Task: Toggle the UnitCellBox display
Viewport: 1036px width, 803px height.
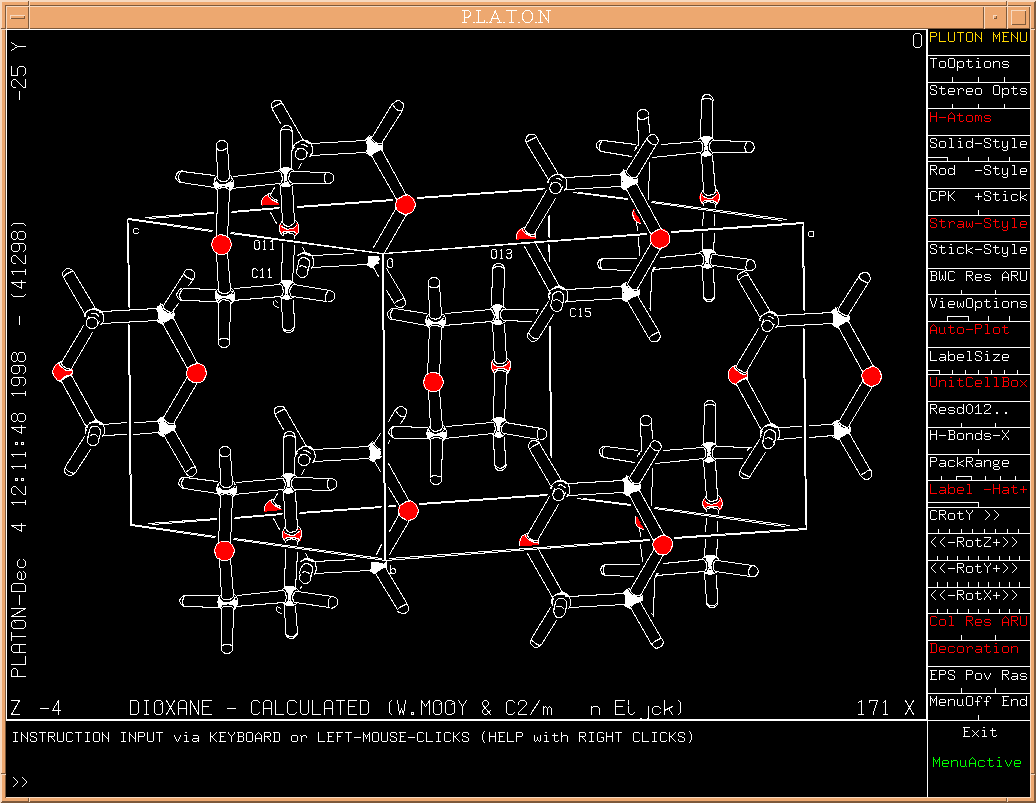Action: click(x=977, y=383)
